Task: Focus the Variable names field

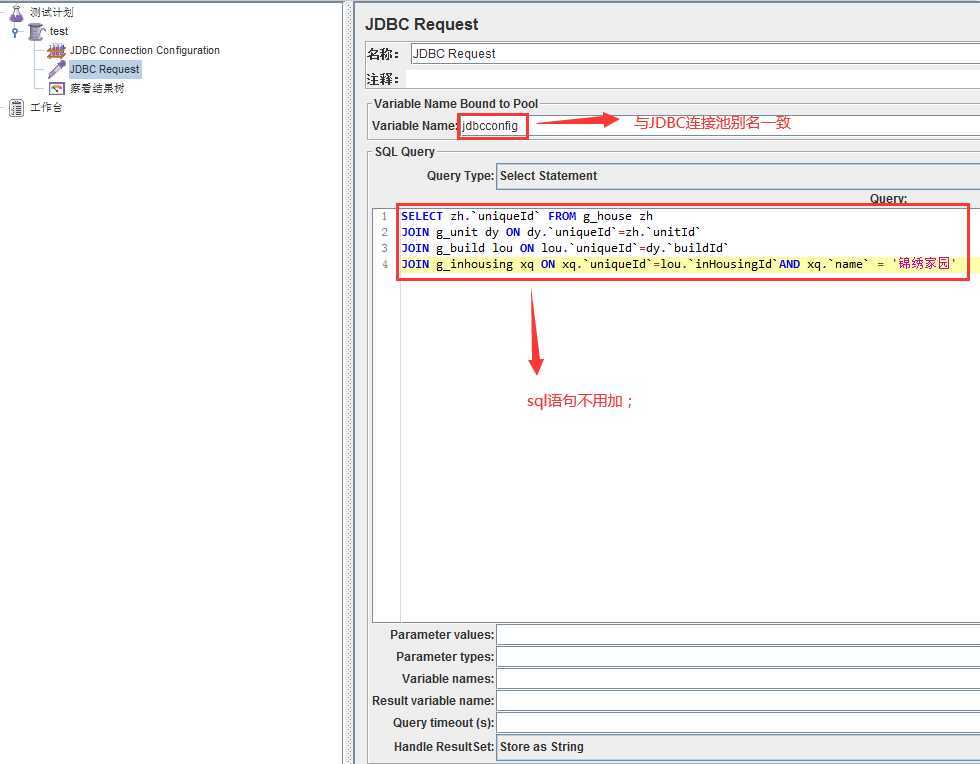Action: pos(738,679)
